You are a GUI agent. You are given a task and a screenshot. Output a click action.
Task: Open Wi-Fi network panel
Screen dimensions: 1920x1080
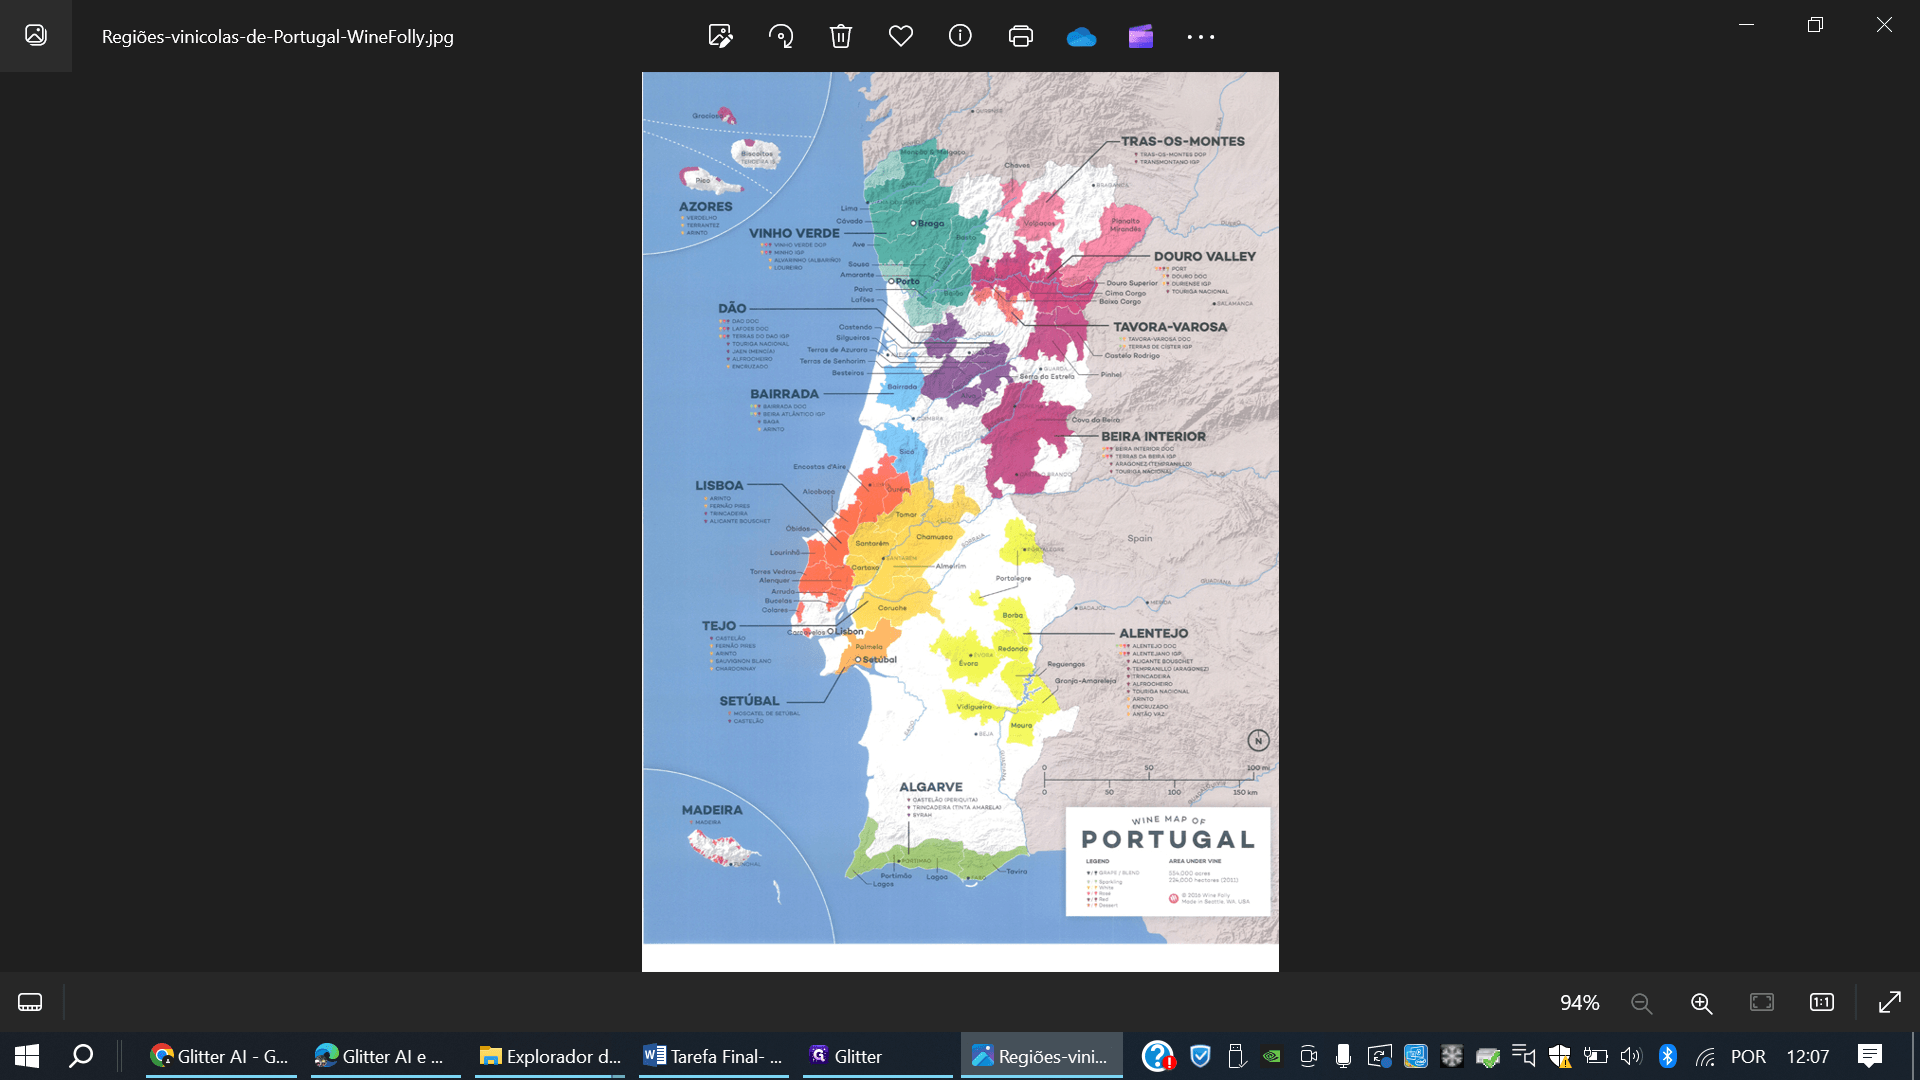1705,1056
